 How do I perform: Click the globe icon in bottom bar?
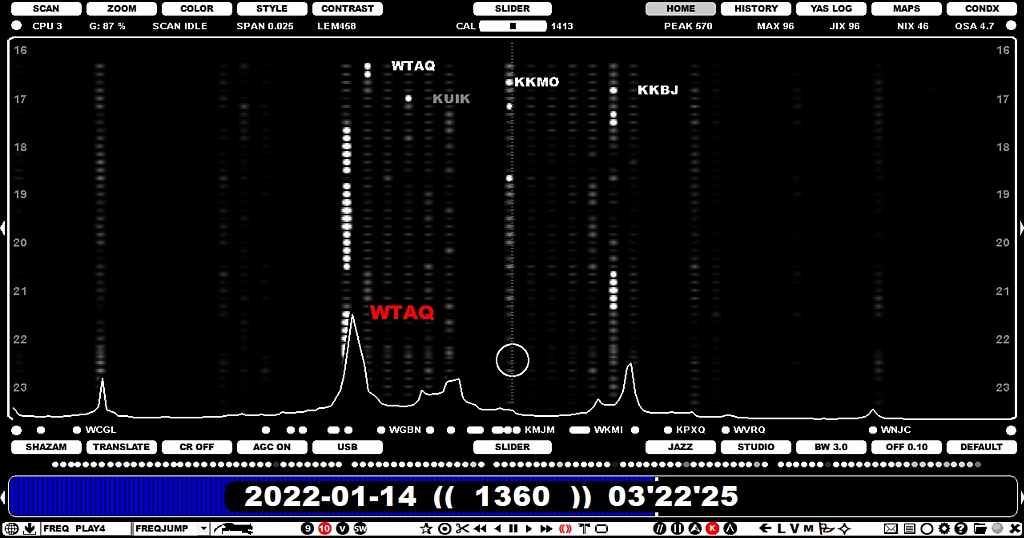(x=10, y=528)
